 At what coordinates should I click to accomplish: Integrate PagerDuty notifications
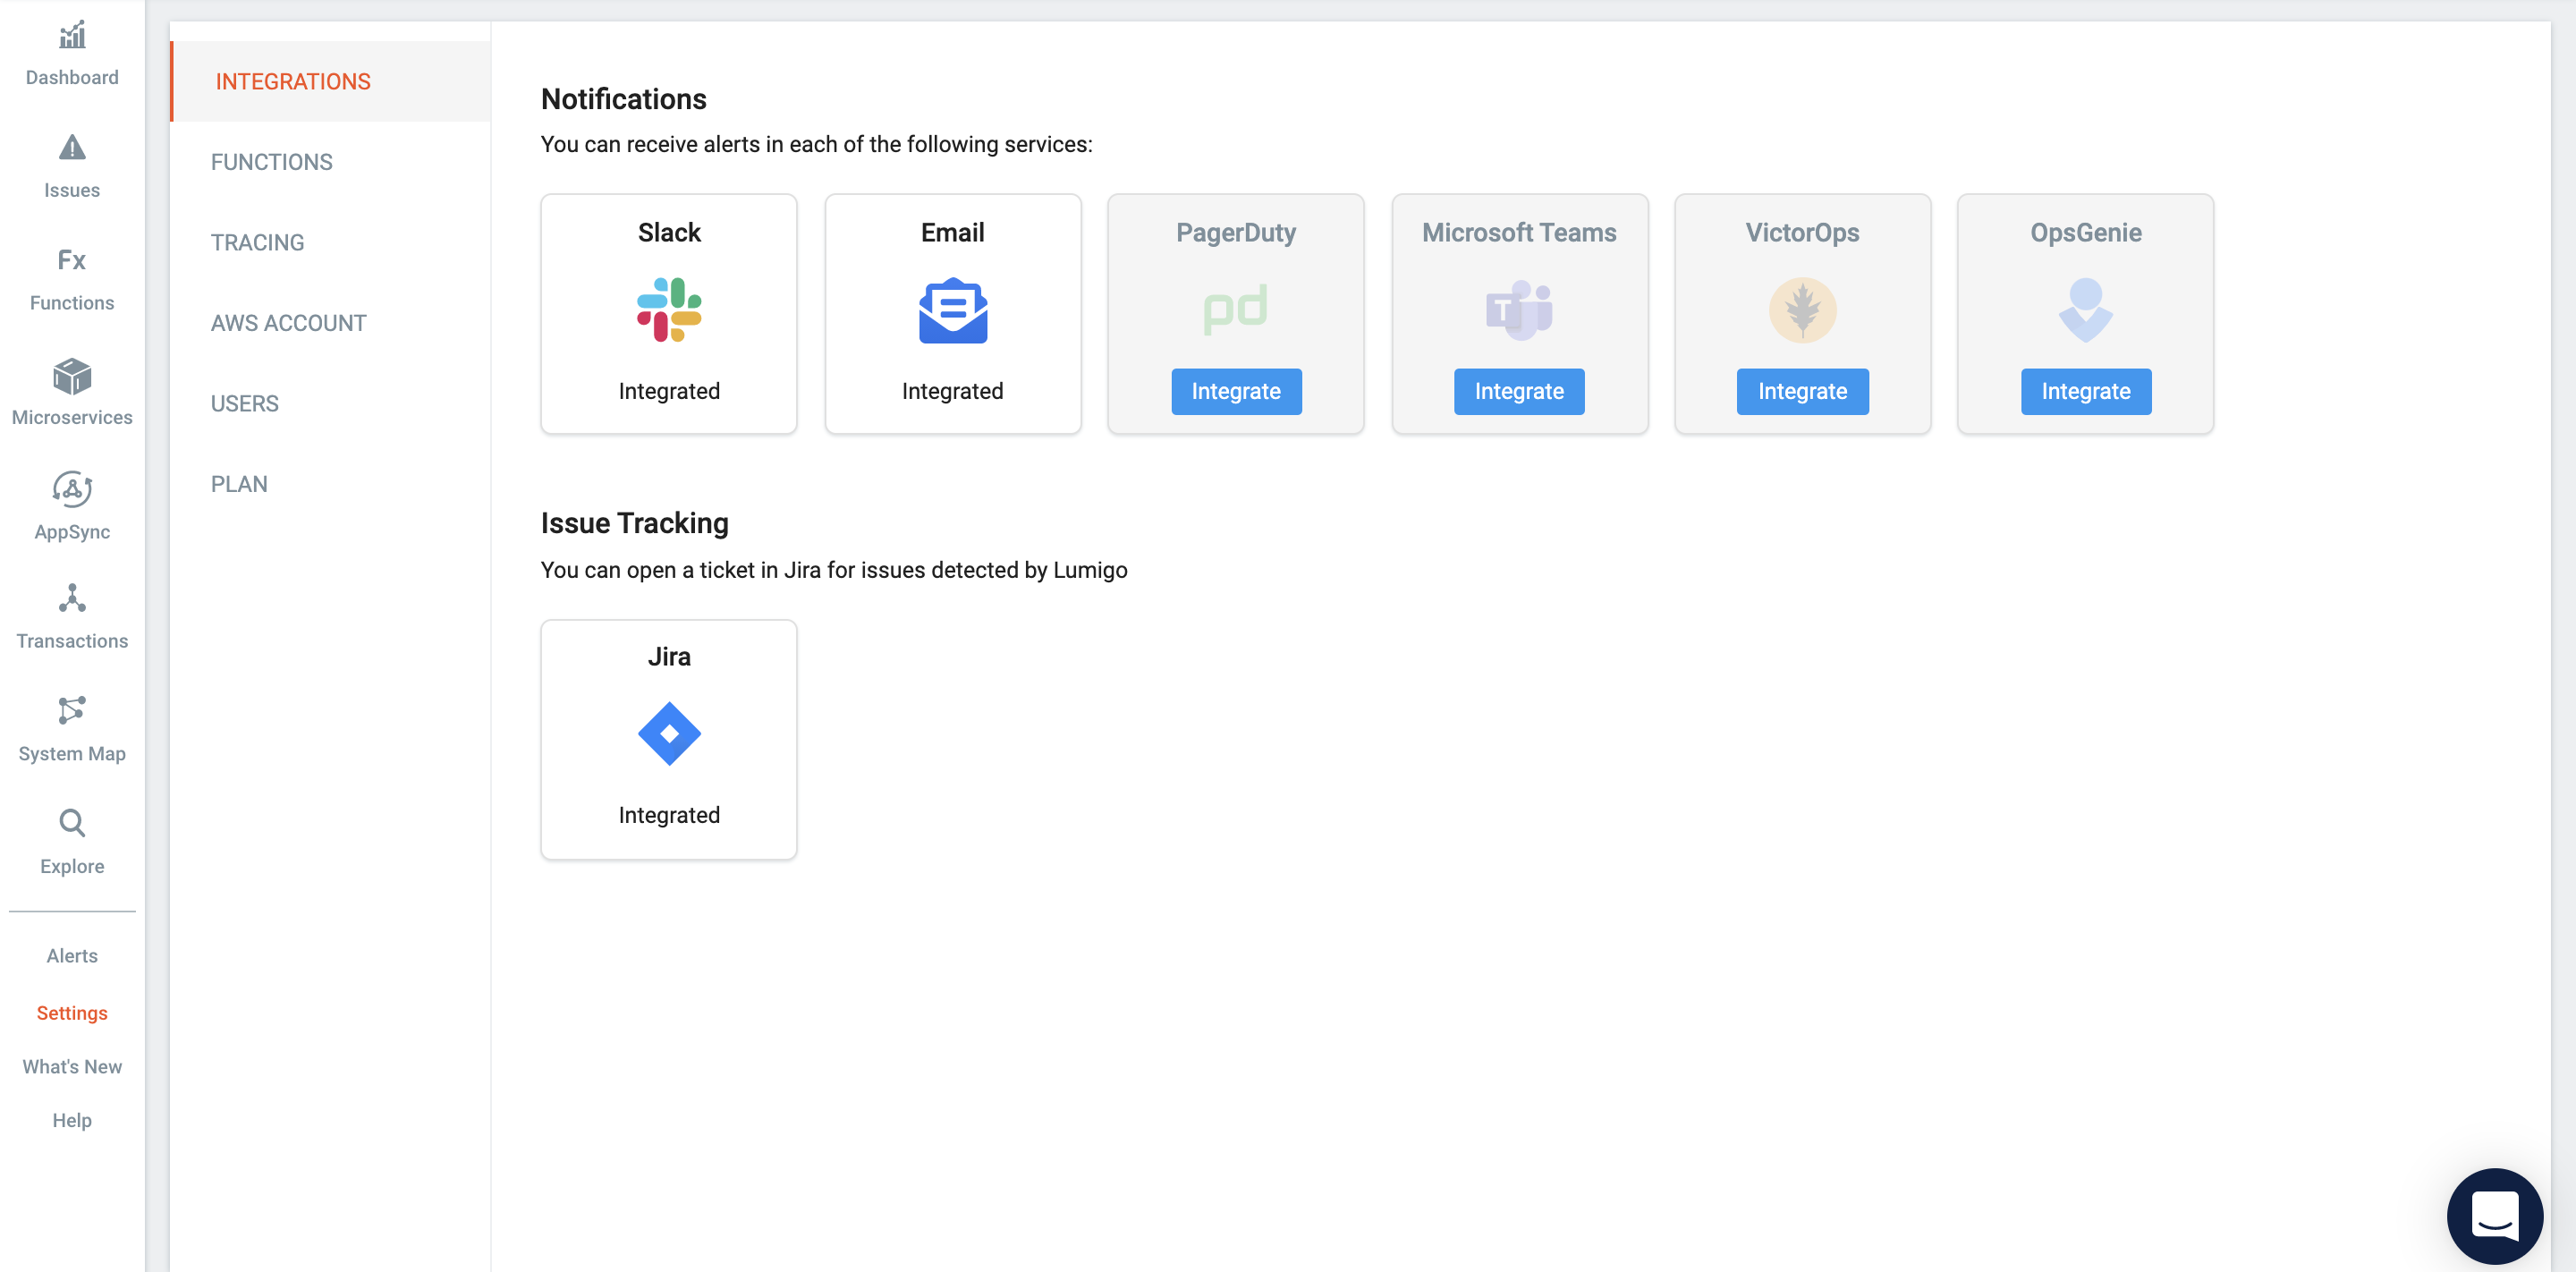(x=1236, y=391)
